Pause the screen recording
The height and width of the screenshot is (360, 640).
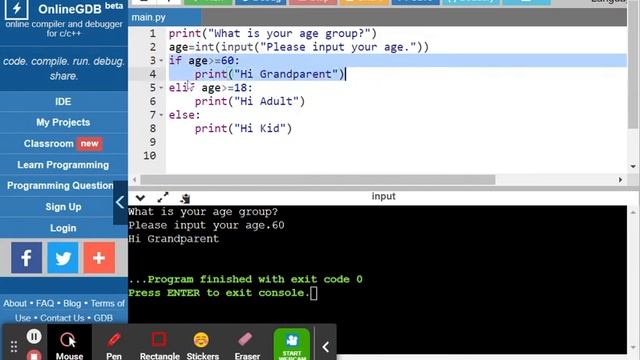click(x=34, y=336)
